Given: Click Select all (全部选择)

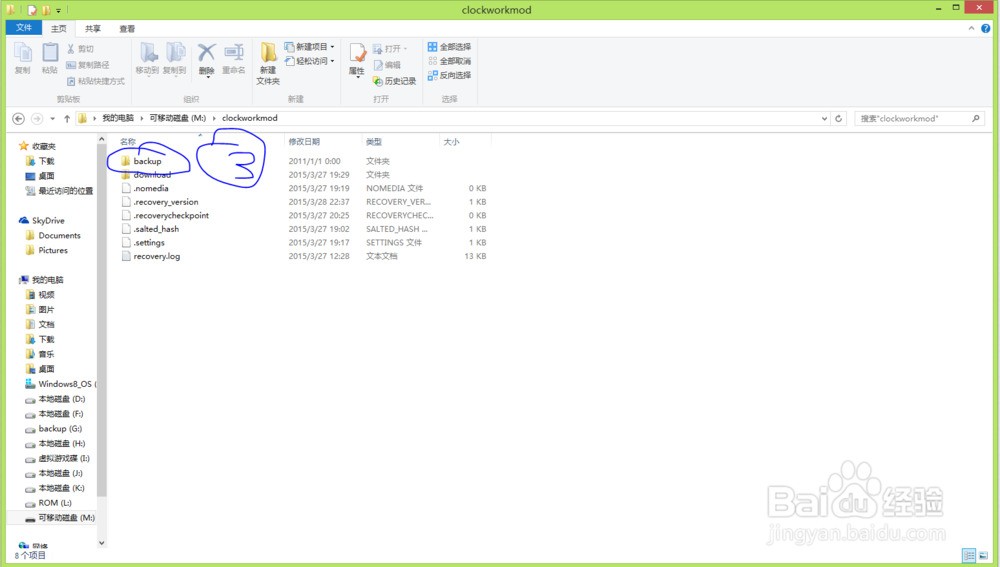Looking at the screenshot, I should pos(449,47).
